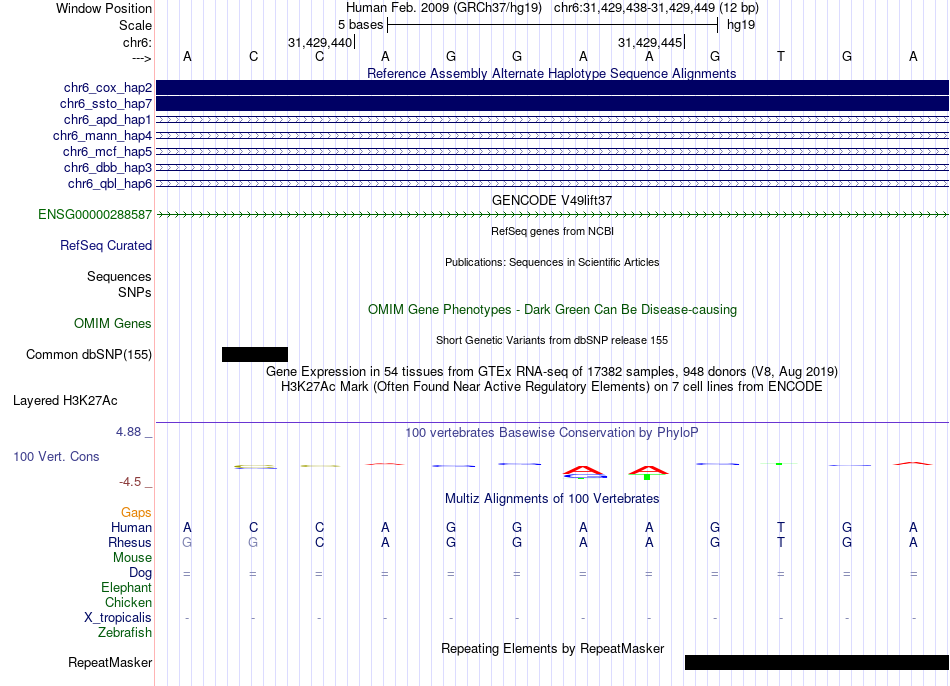Click the chr6: ruler label
Image resolution: width=950 pixels, height=686 pixels.
click(x=138, y=42)
